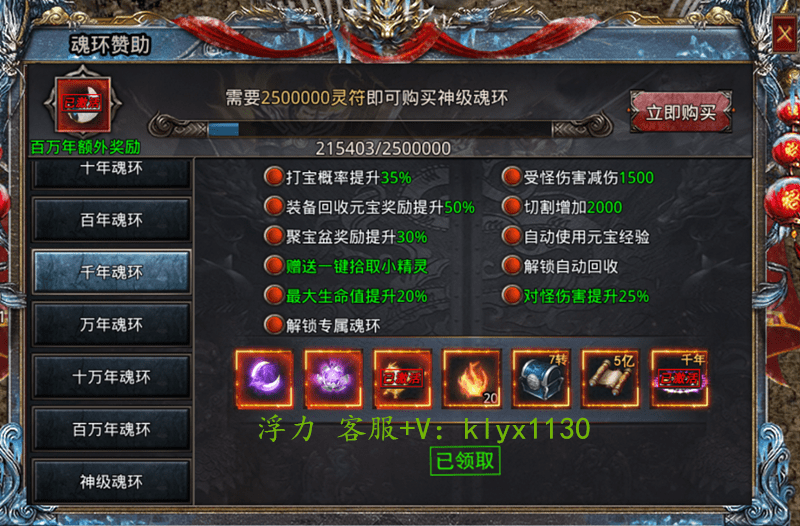The image size is (800, 526).
Task: Click the 立即购买 button
Action: coord(681,112)
